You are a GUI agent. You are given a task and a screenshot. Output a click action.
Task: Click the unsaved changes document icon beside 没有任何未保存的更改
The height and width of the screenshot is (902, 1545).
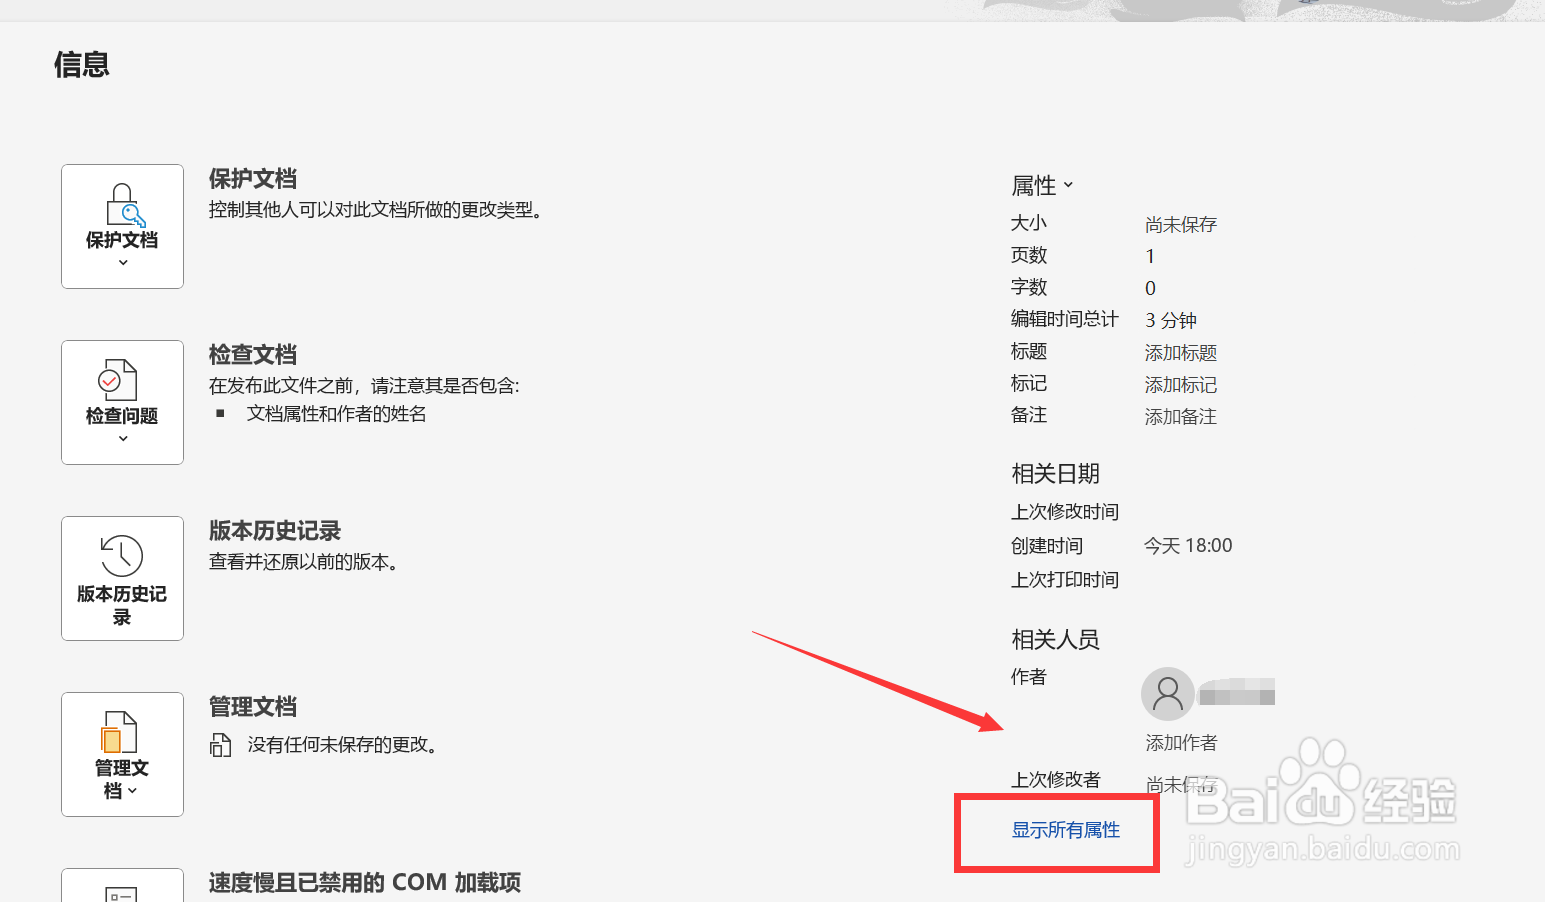click(x=221, y=744)
